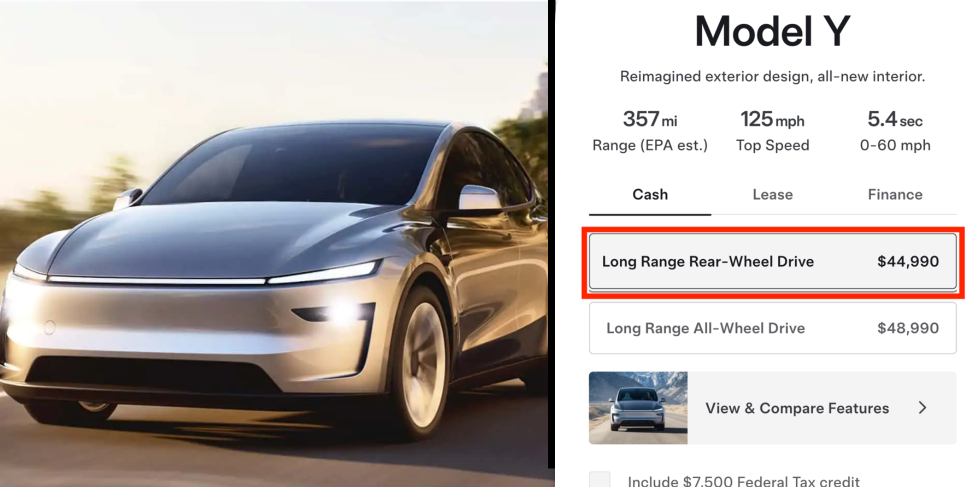
Task: Click the $44,990 price label
Action: (x=908, y=262)
